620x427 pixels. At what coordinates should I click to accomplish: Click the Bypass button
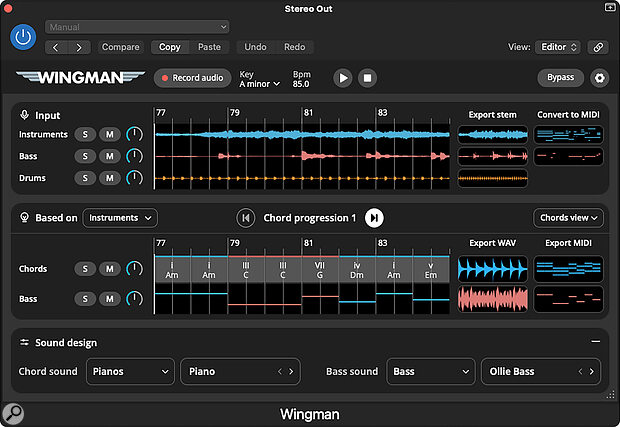coord(560,77)
